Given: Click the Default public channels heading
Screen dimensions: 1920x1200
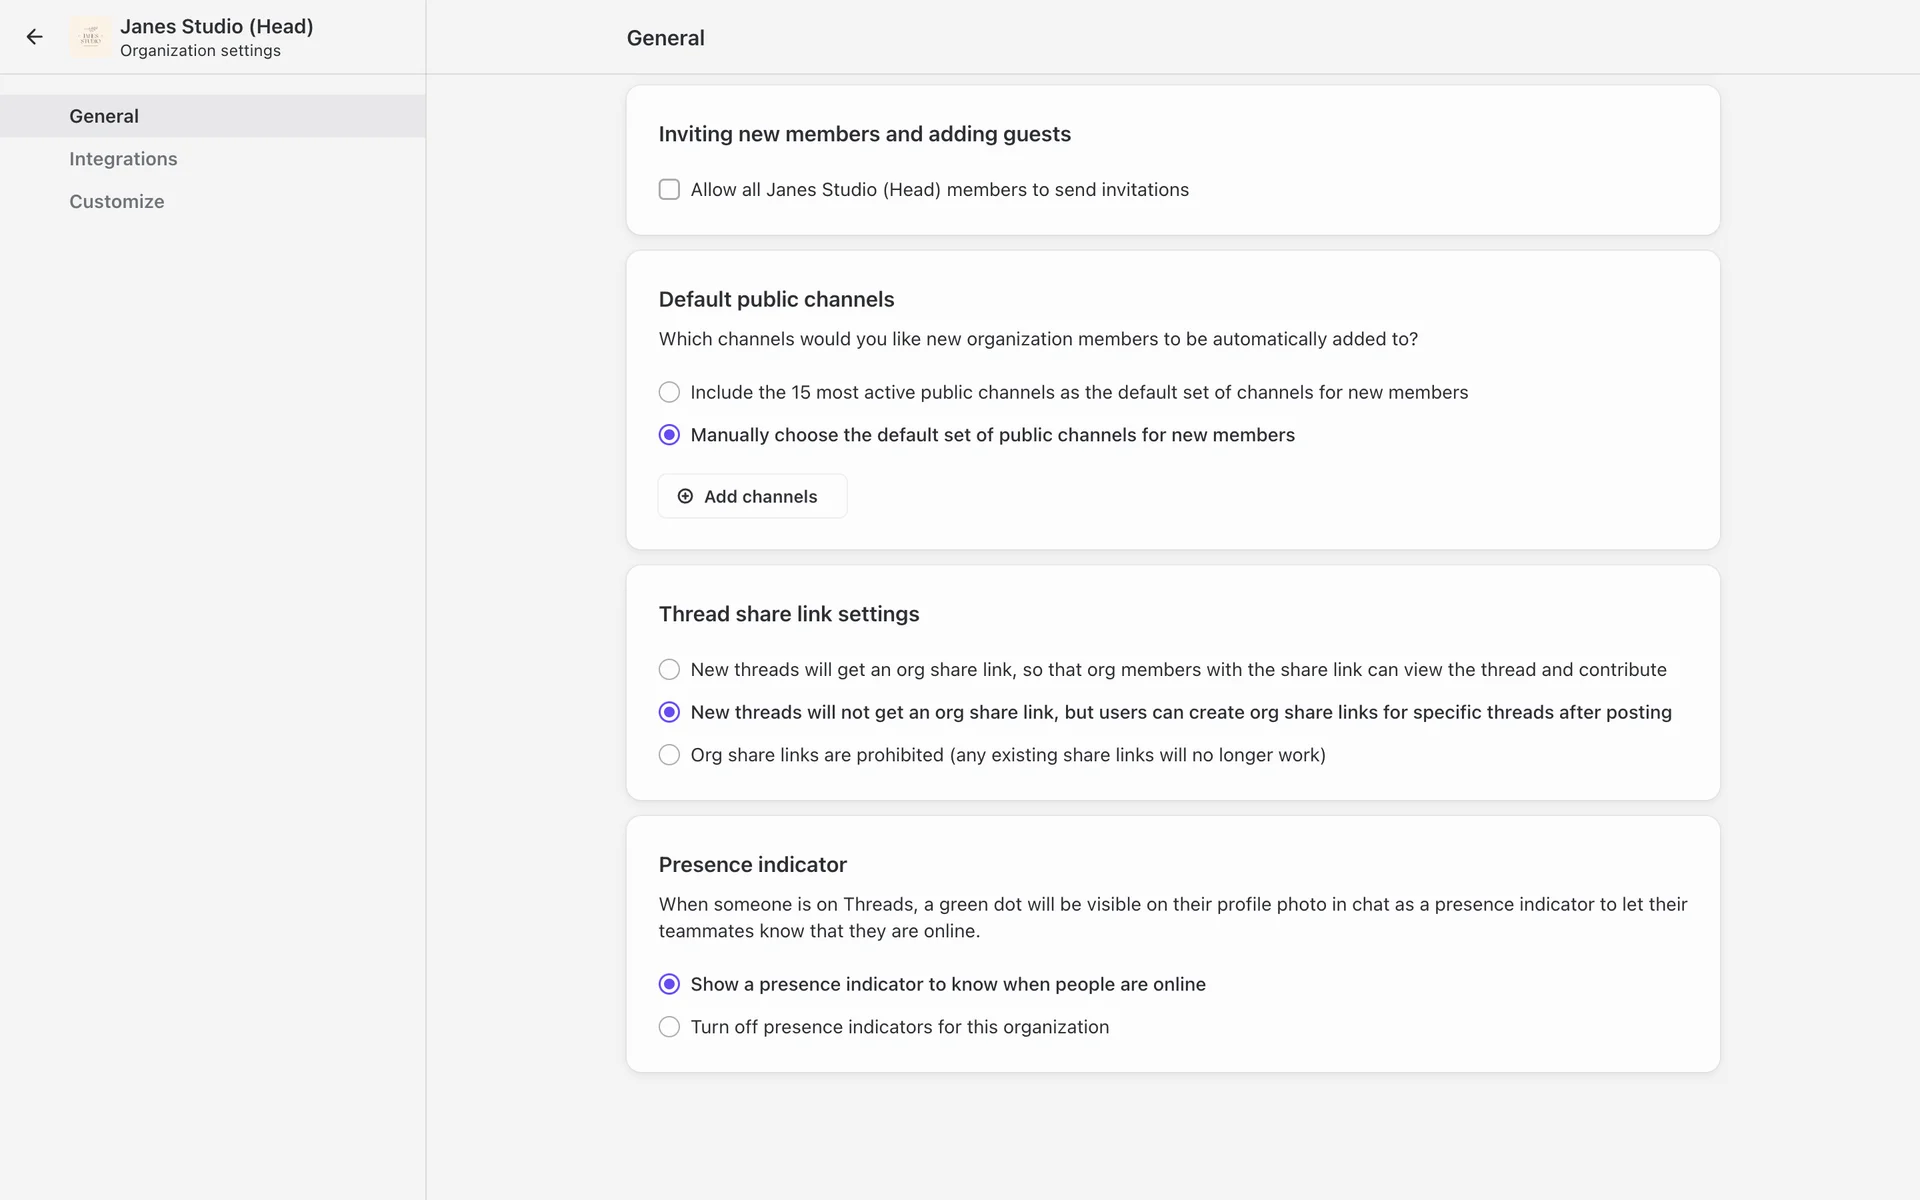Looking at the screenshot, I should [x=776, y=299].
